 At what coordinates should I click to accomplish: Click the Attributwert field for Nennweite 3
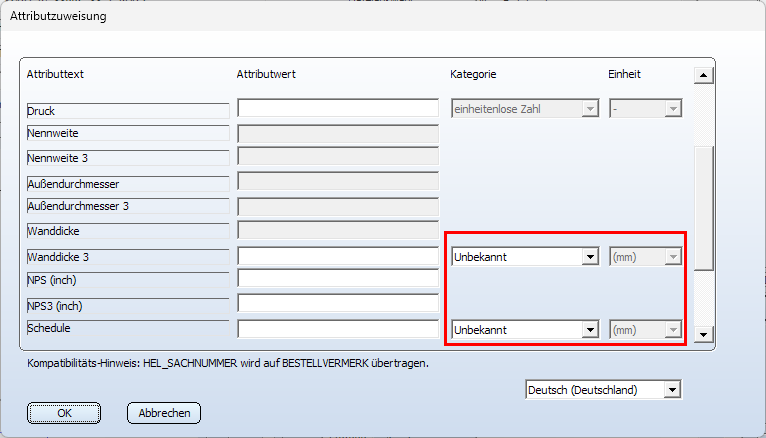click(x=338, y=156)
